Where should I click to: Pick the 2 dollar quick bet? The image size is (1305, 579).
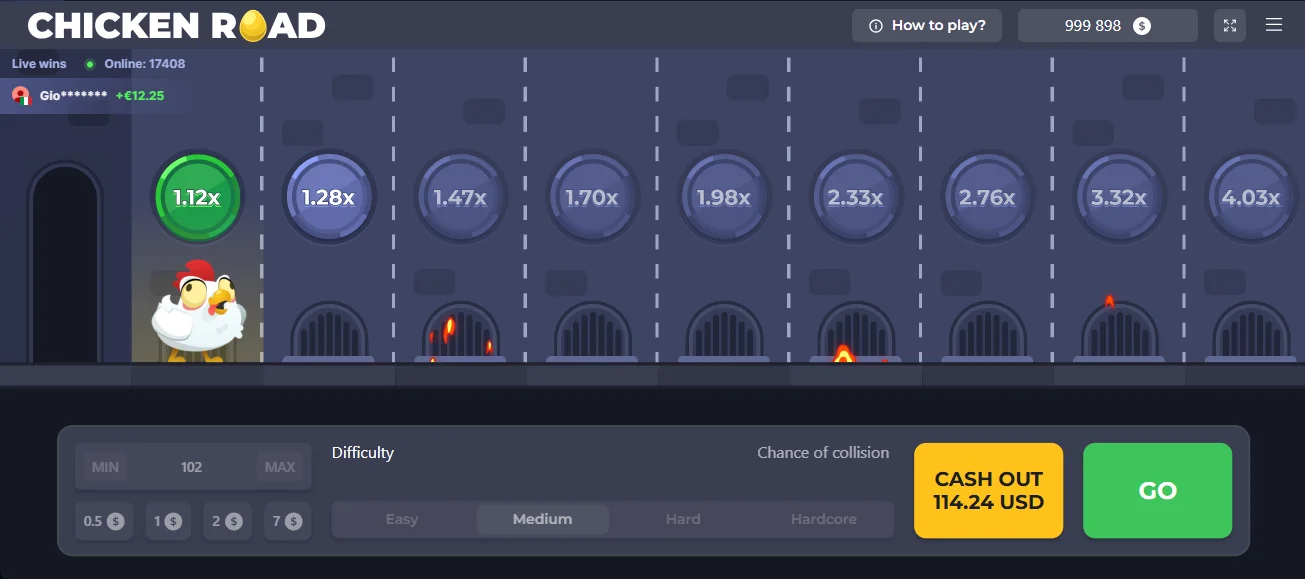[x=227, y=521]
